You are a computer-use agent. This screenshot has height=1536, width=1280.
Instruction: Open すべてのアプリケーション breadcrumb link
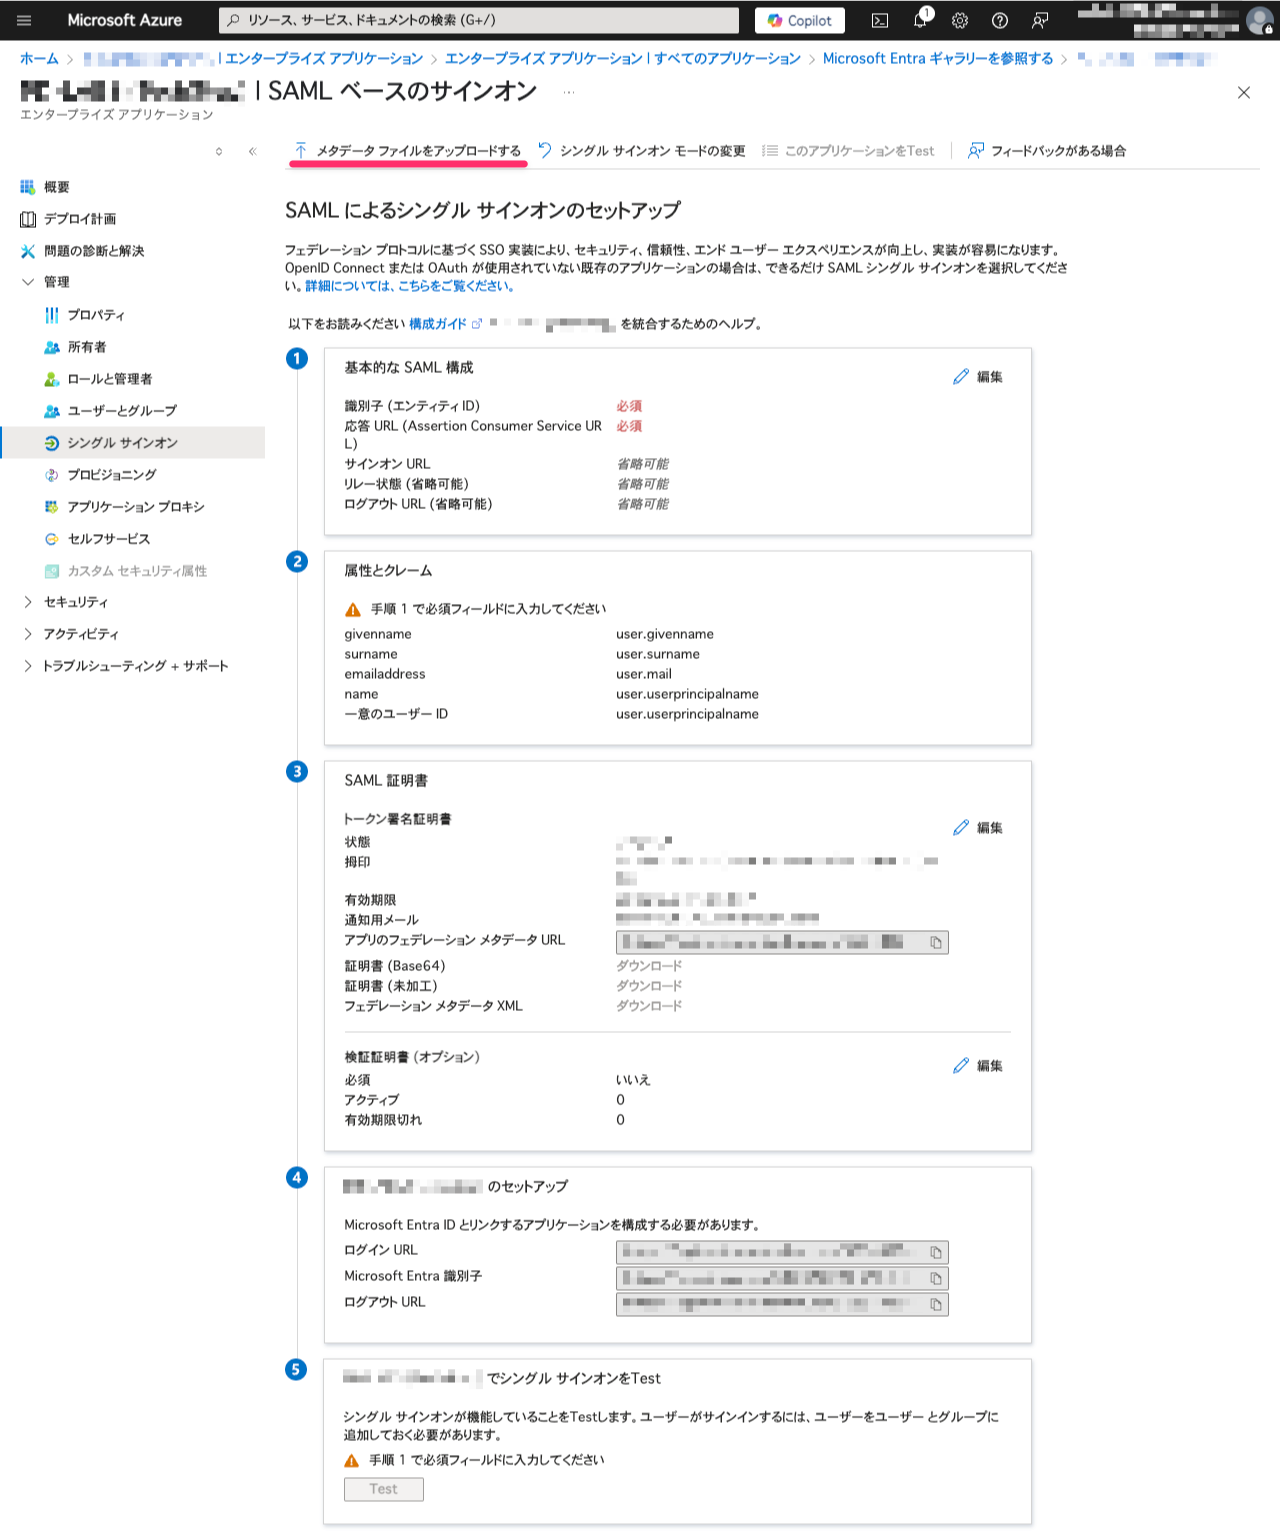623,59
